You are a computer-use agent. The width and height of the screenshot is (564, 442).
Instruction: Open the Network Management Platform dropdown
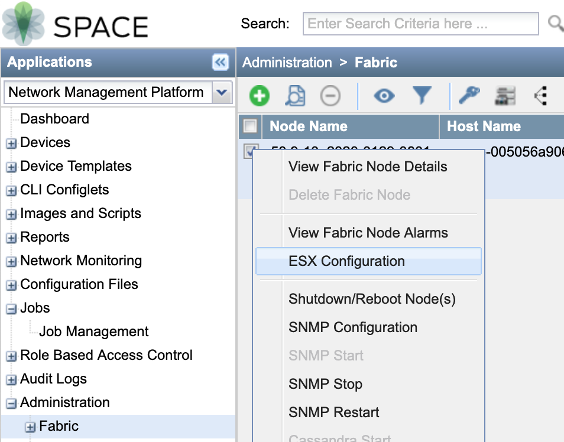tap(222, 92)
